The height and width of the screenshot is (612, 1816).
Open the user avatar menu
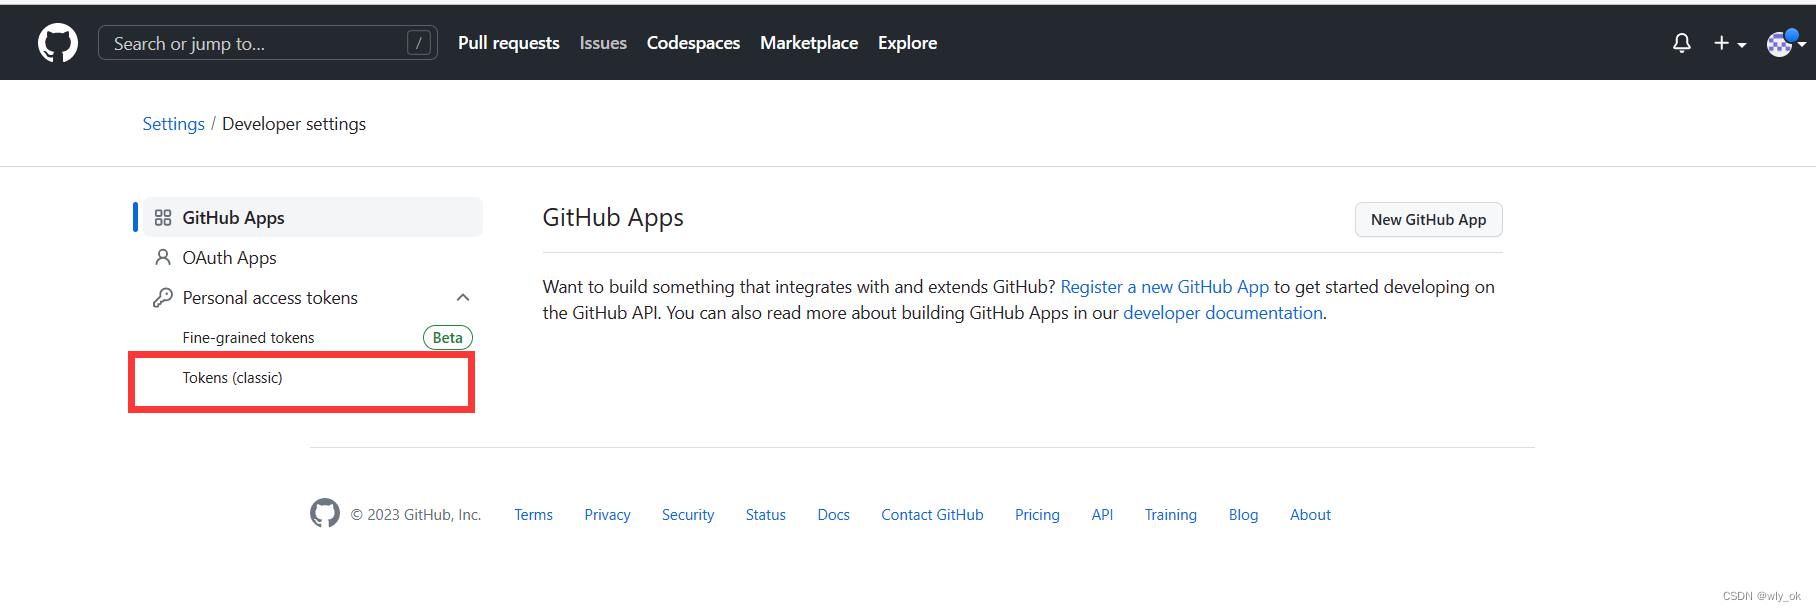click(1786, 43)
